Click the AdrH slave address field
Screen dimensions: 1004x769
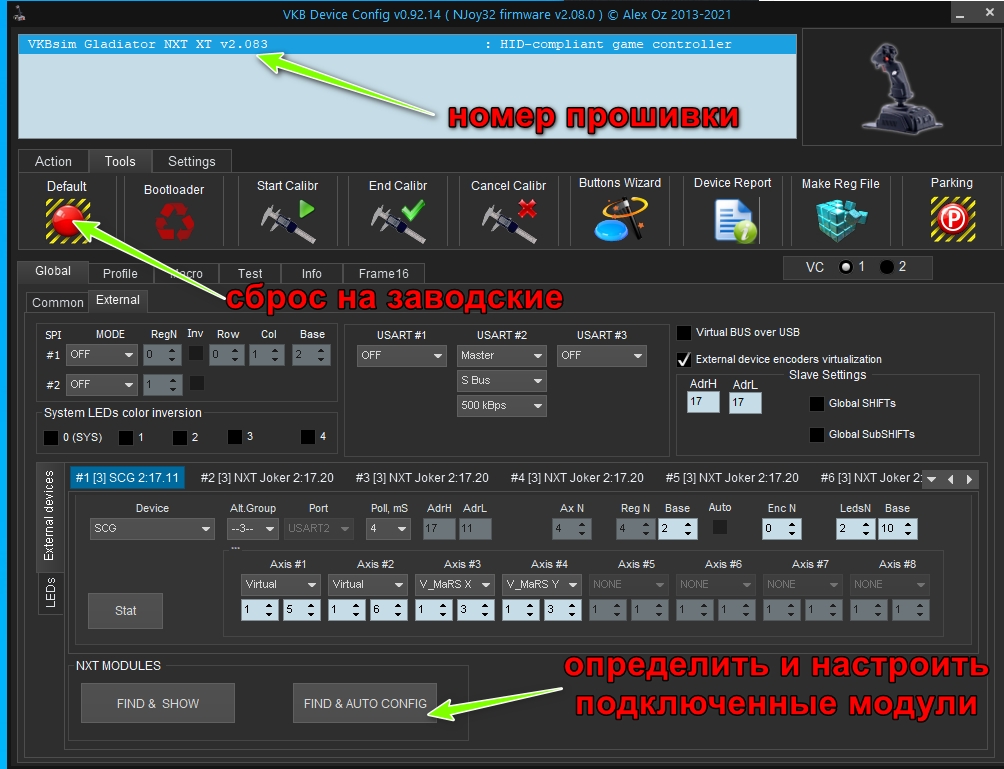pyautogui.click(x=703, y=402)
